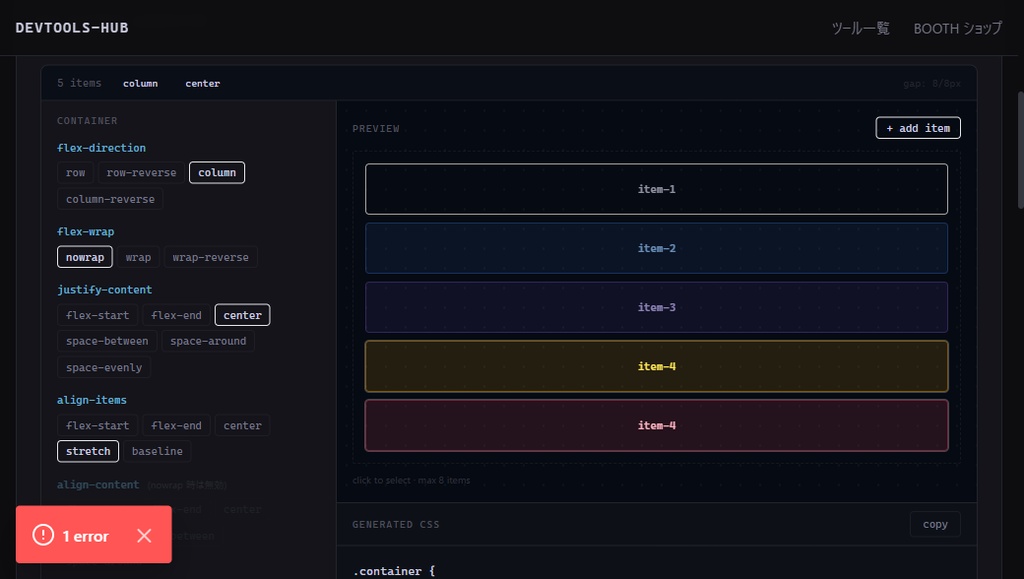The image size is (1024, 579).
Task: Select the yellow item-4 box
Action: pos(656,366)
